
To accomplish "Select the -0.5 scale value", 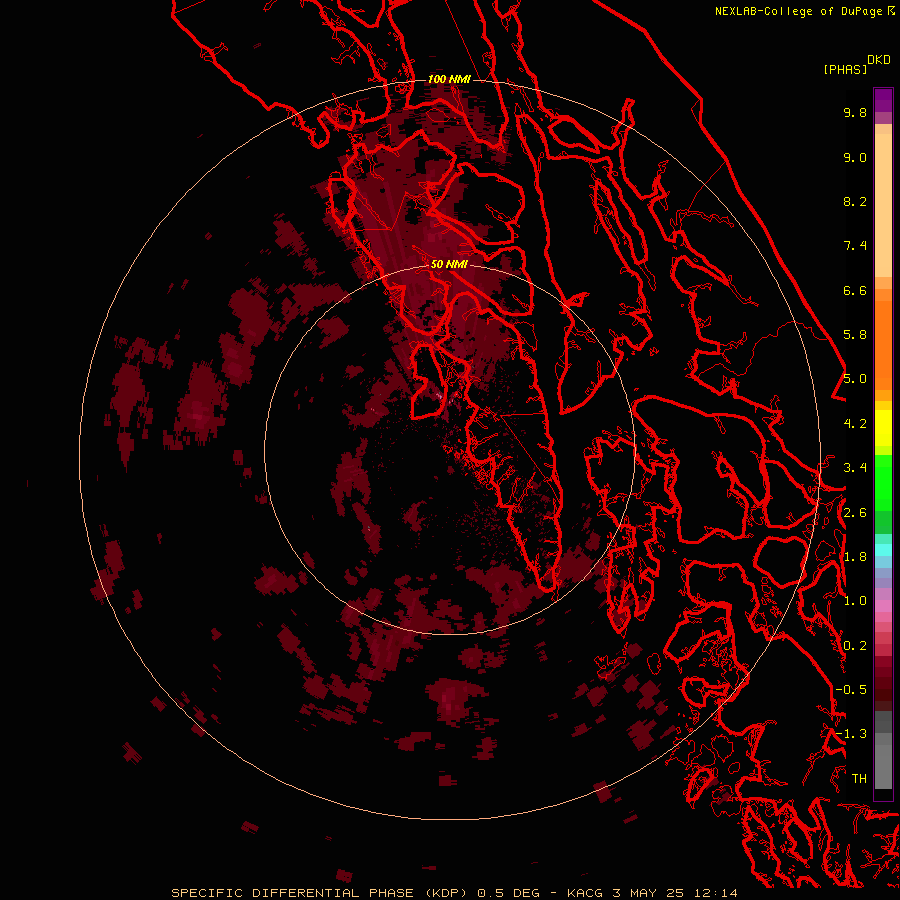I will pyautogui.click(x=851, y=690).
